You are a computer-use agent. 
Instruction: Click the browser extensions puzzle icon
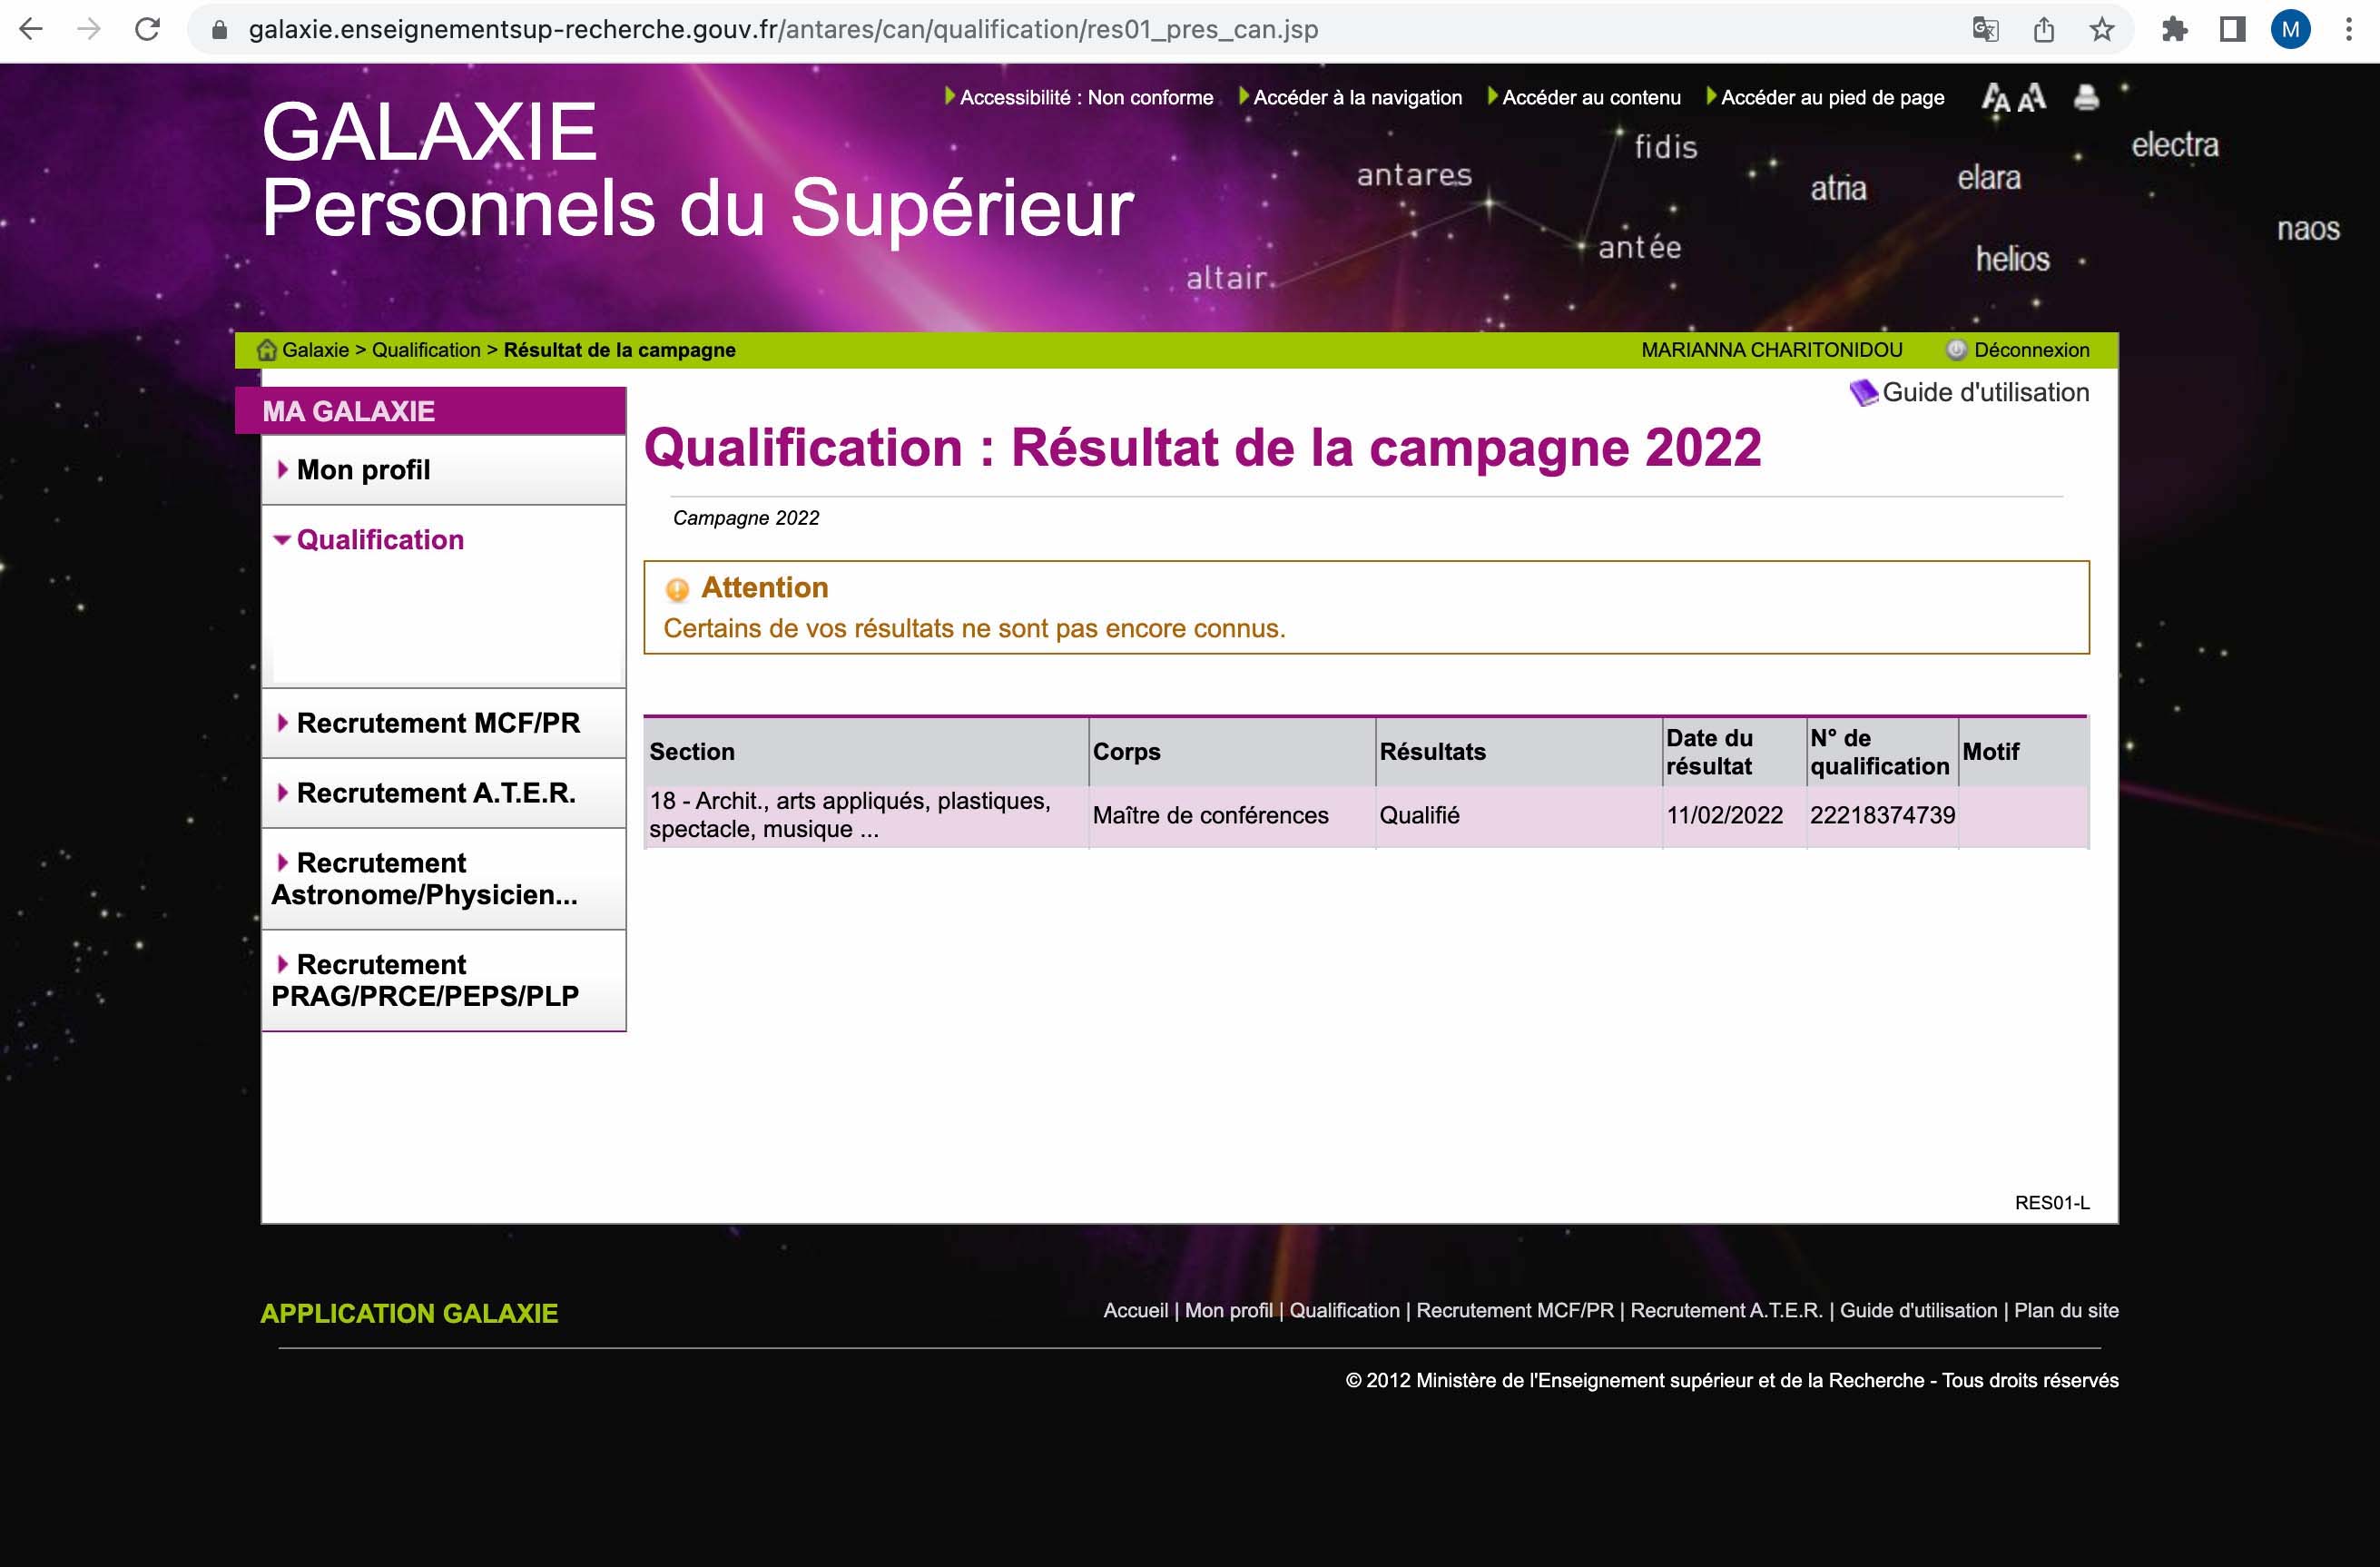[x=2174, y=29]
